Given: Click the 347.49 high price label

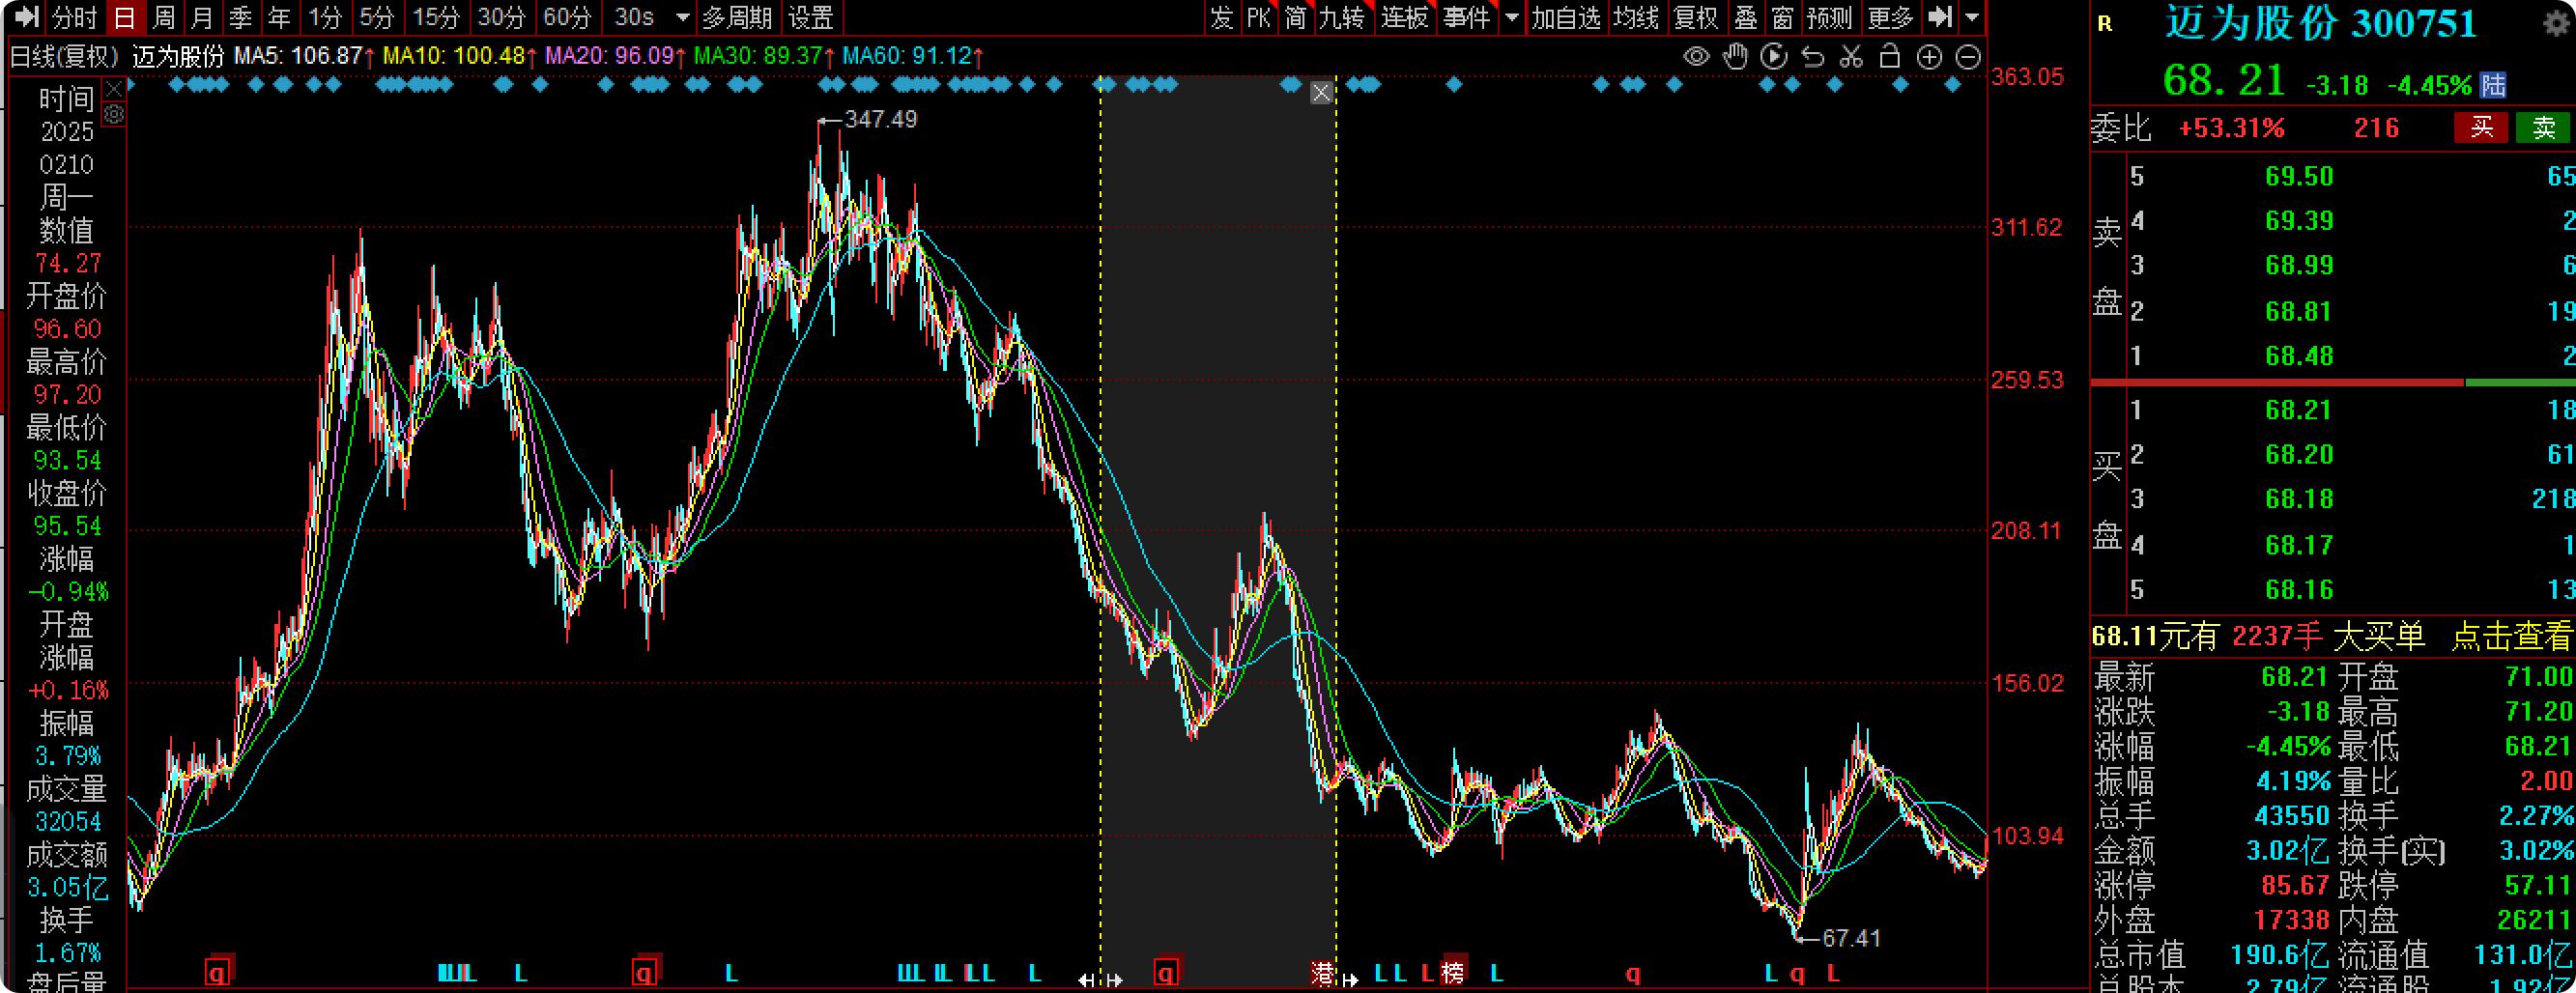Looking at the screenshot, I should point(881,119).
